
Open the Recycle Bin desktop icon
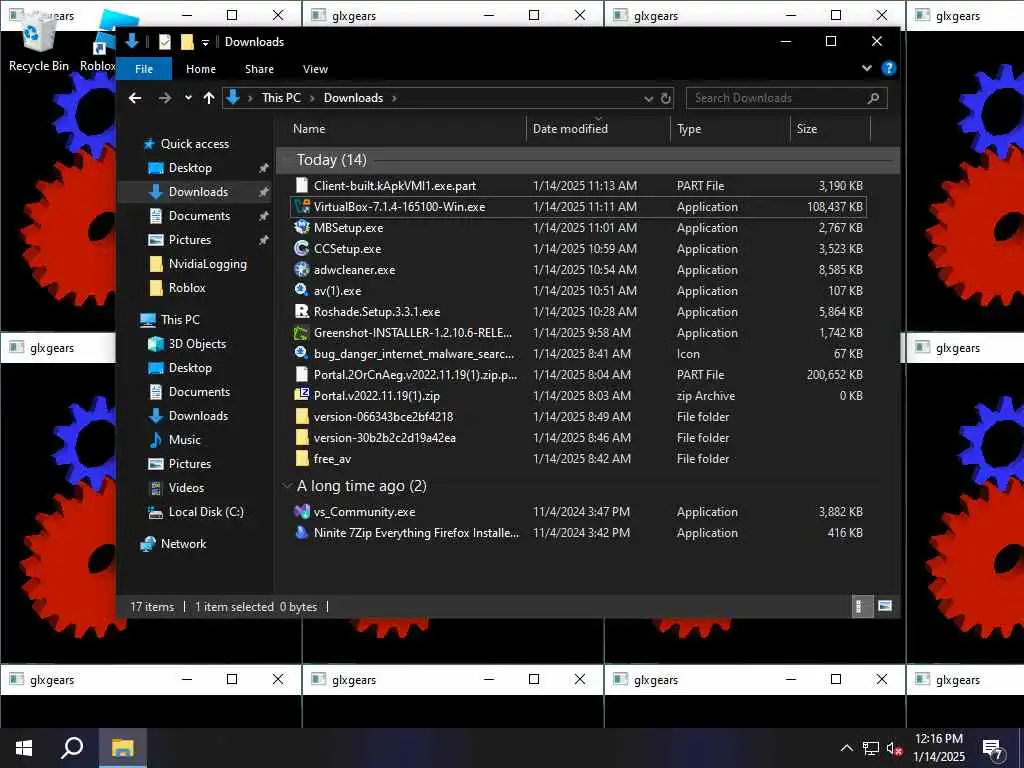point(39,39)
